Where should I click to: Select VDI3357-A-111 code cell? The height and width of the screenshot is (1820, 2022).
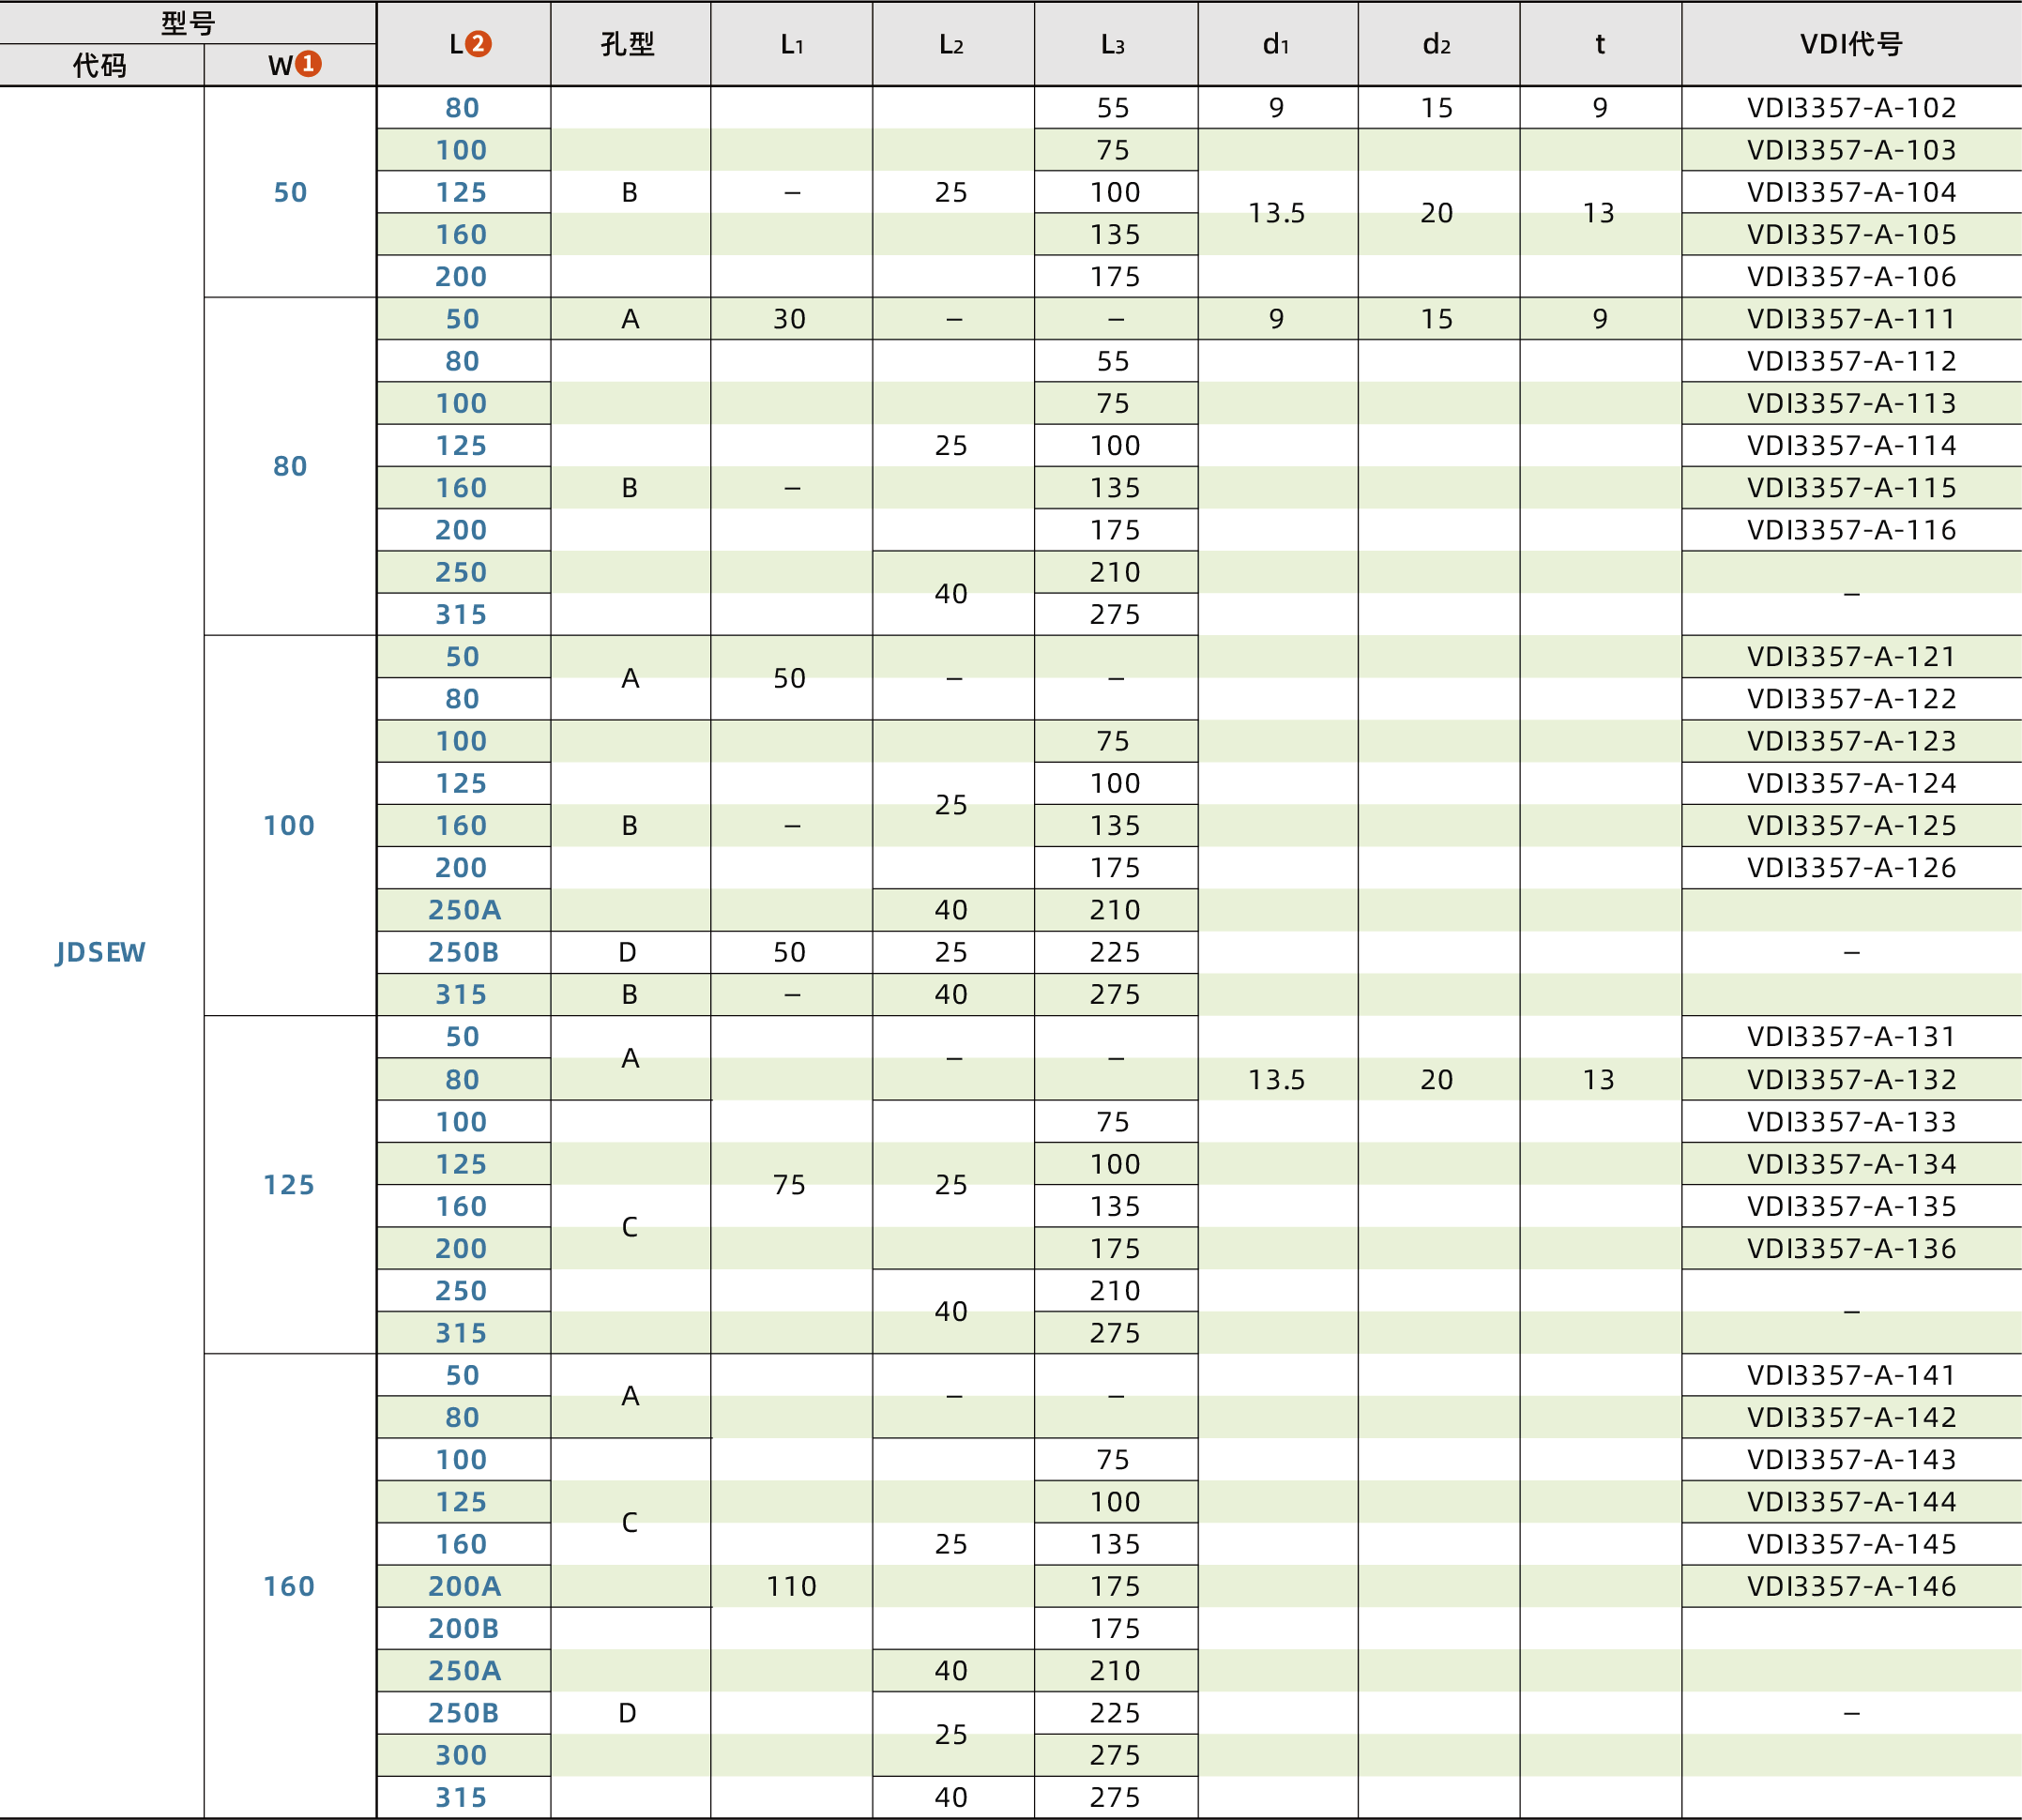[1851, 319]
